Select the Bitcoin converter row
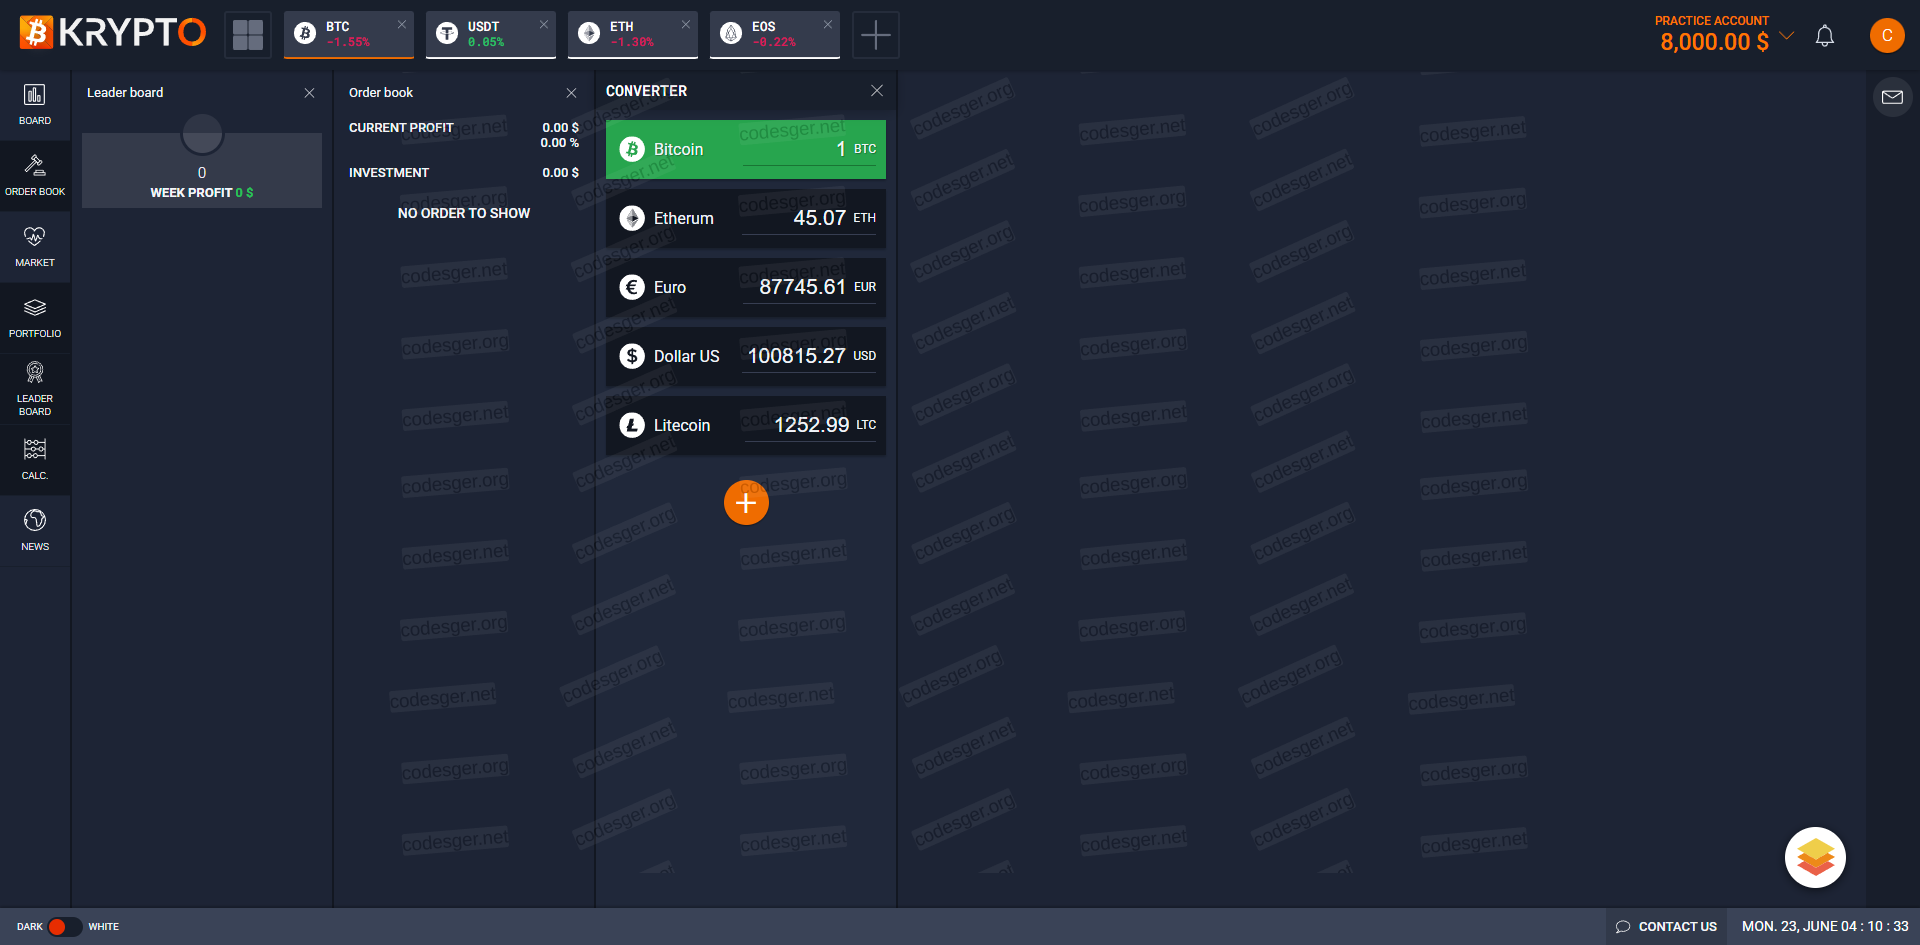The height and width of the screenshot is (945, 1920). (x=746, y=149)
